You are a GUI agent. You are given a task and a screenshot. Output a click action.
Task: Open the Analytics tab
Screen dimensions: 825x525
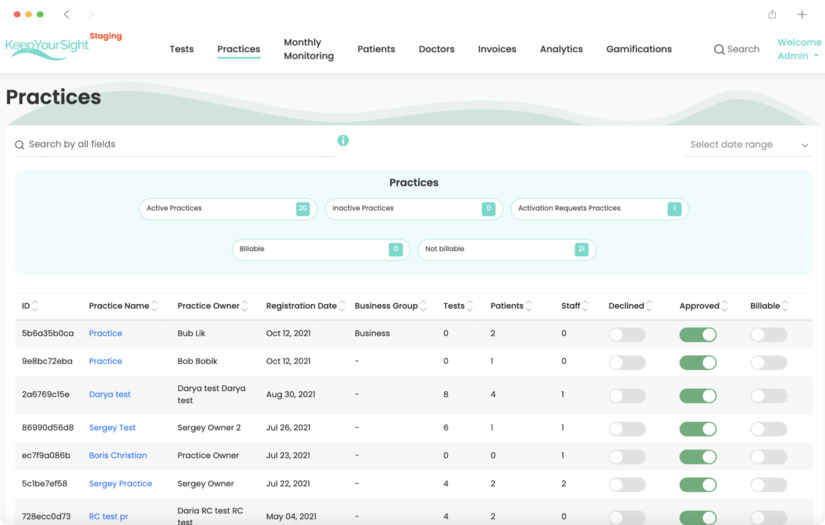(x=561, y=49)
